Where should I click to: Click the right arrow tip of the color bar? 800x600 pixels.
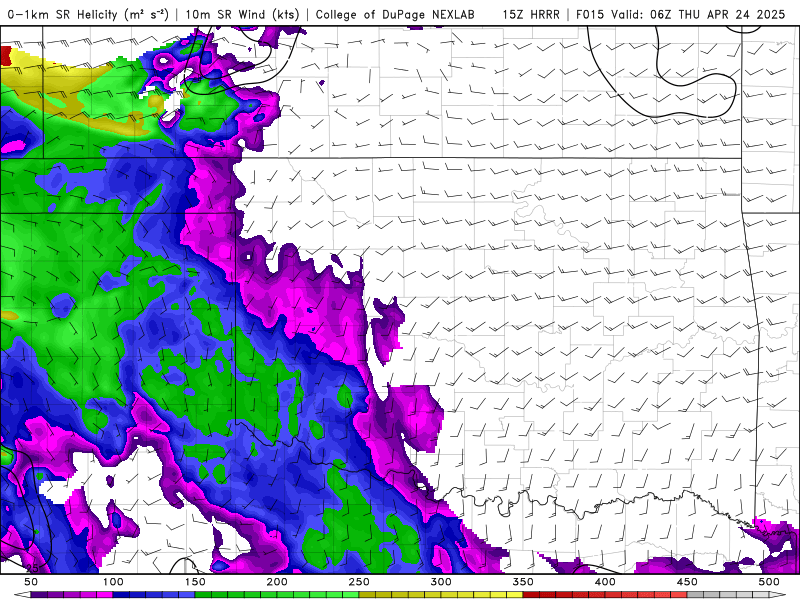pos(778,595)
